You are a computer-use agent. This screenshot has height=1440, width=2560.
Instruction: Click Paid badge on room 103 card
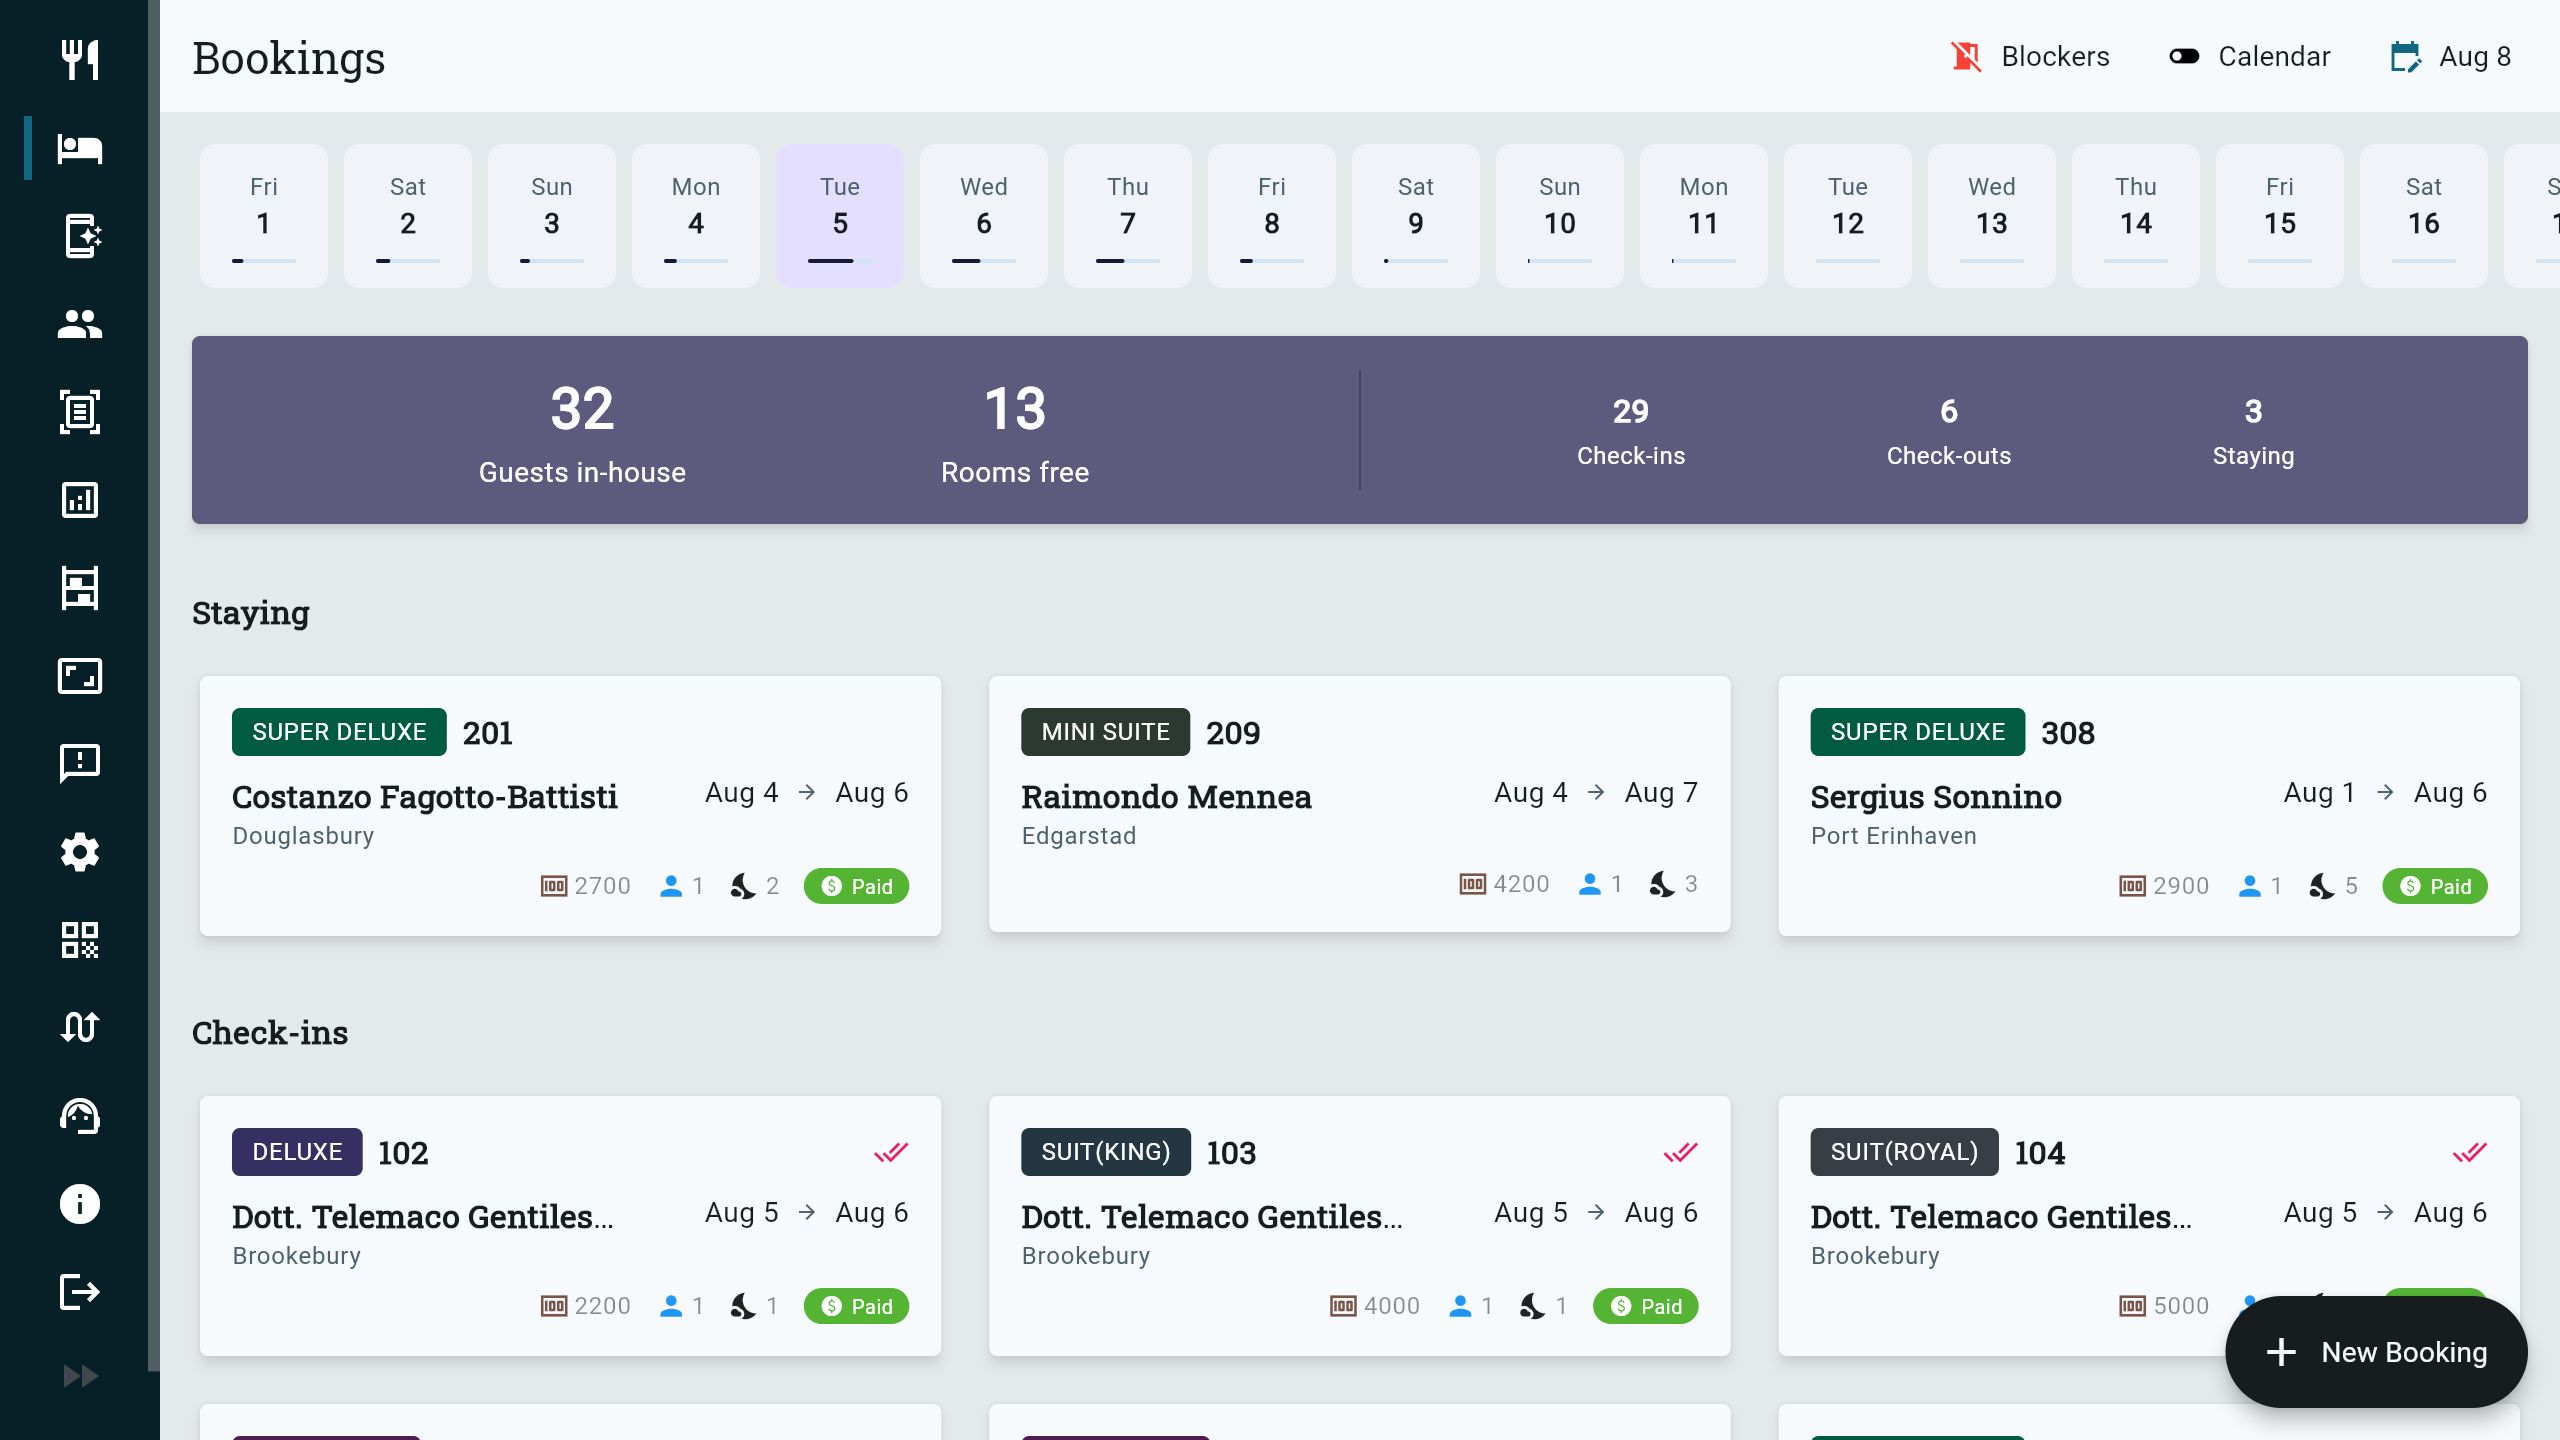pyautogui.click(x=1646, y=1306)
